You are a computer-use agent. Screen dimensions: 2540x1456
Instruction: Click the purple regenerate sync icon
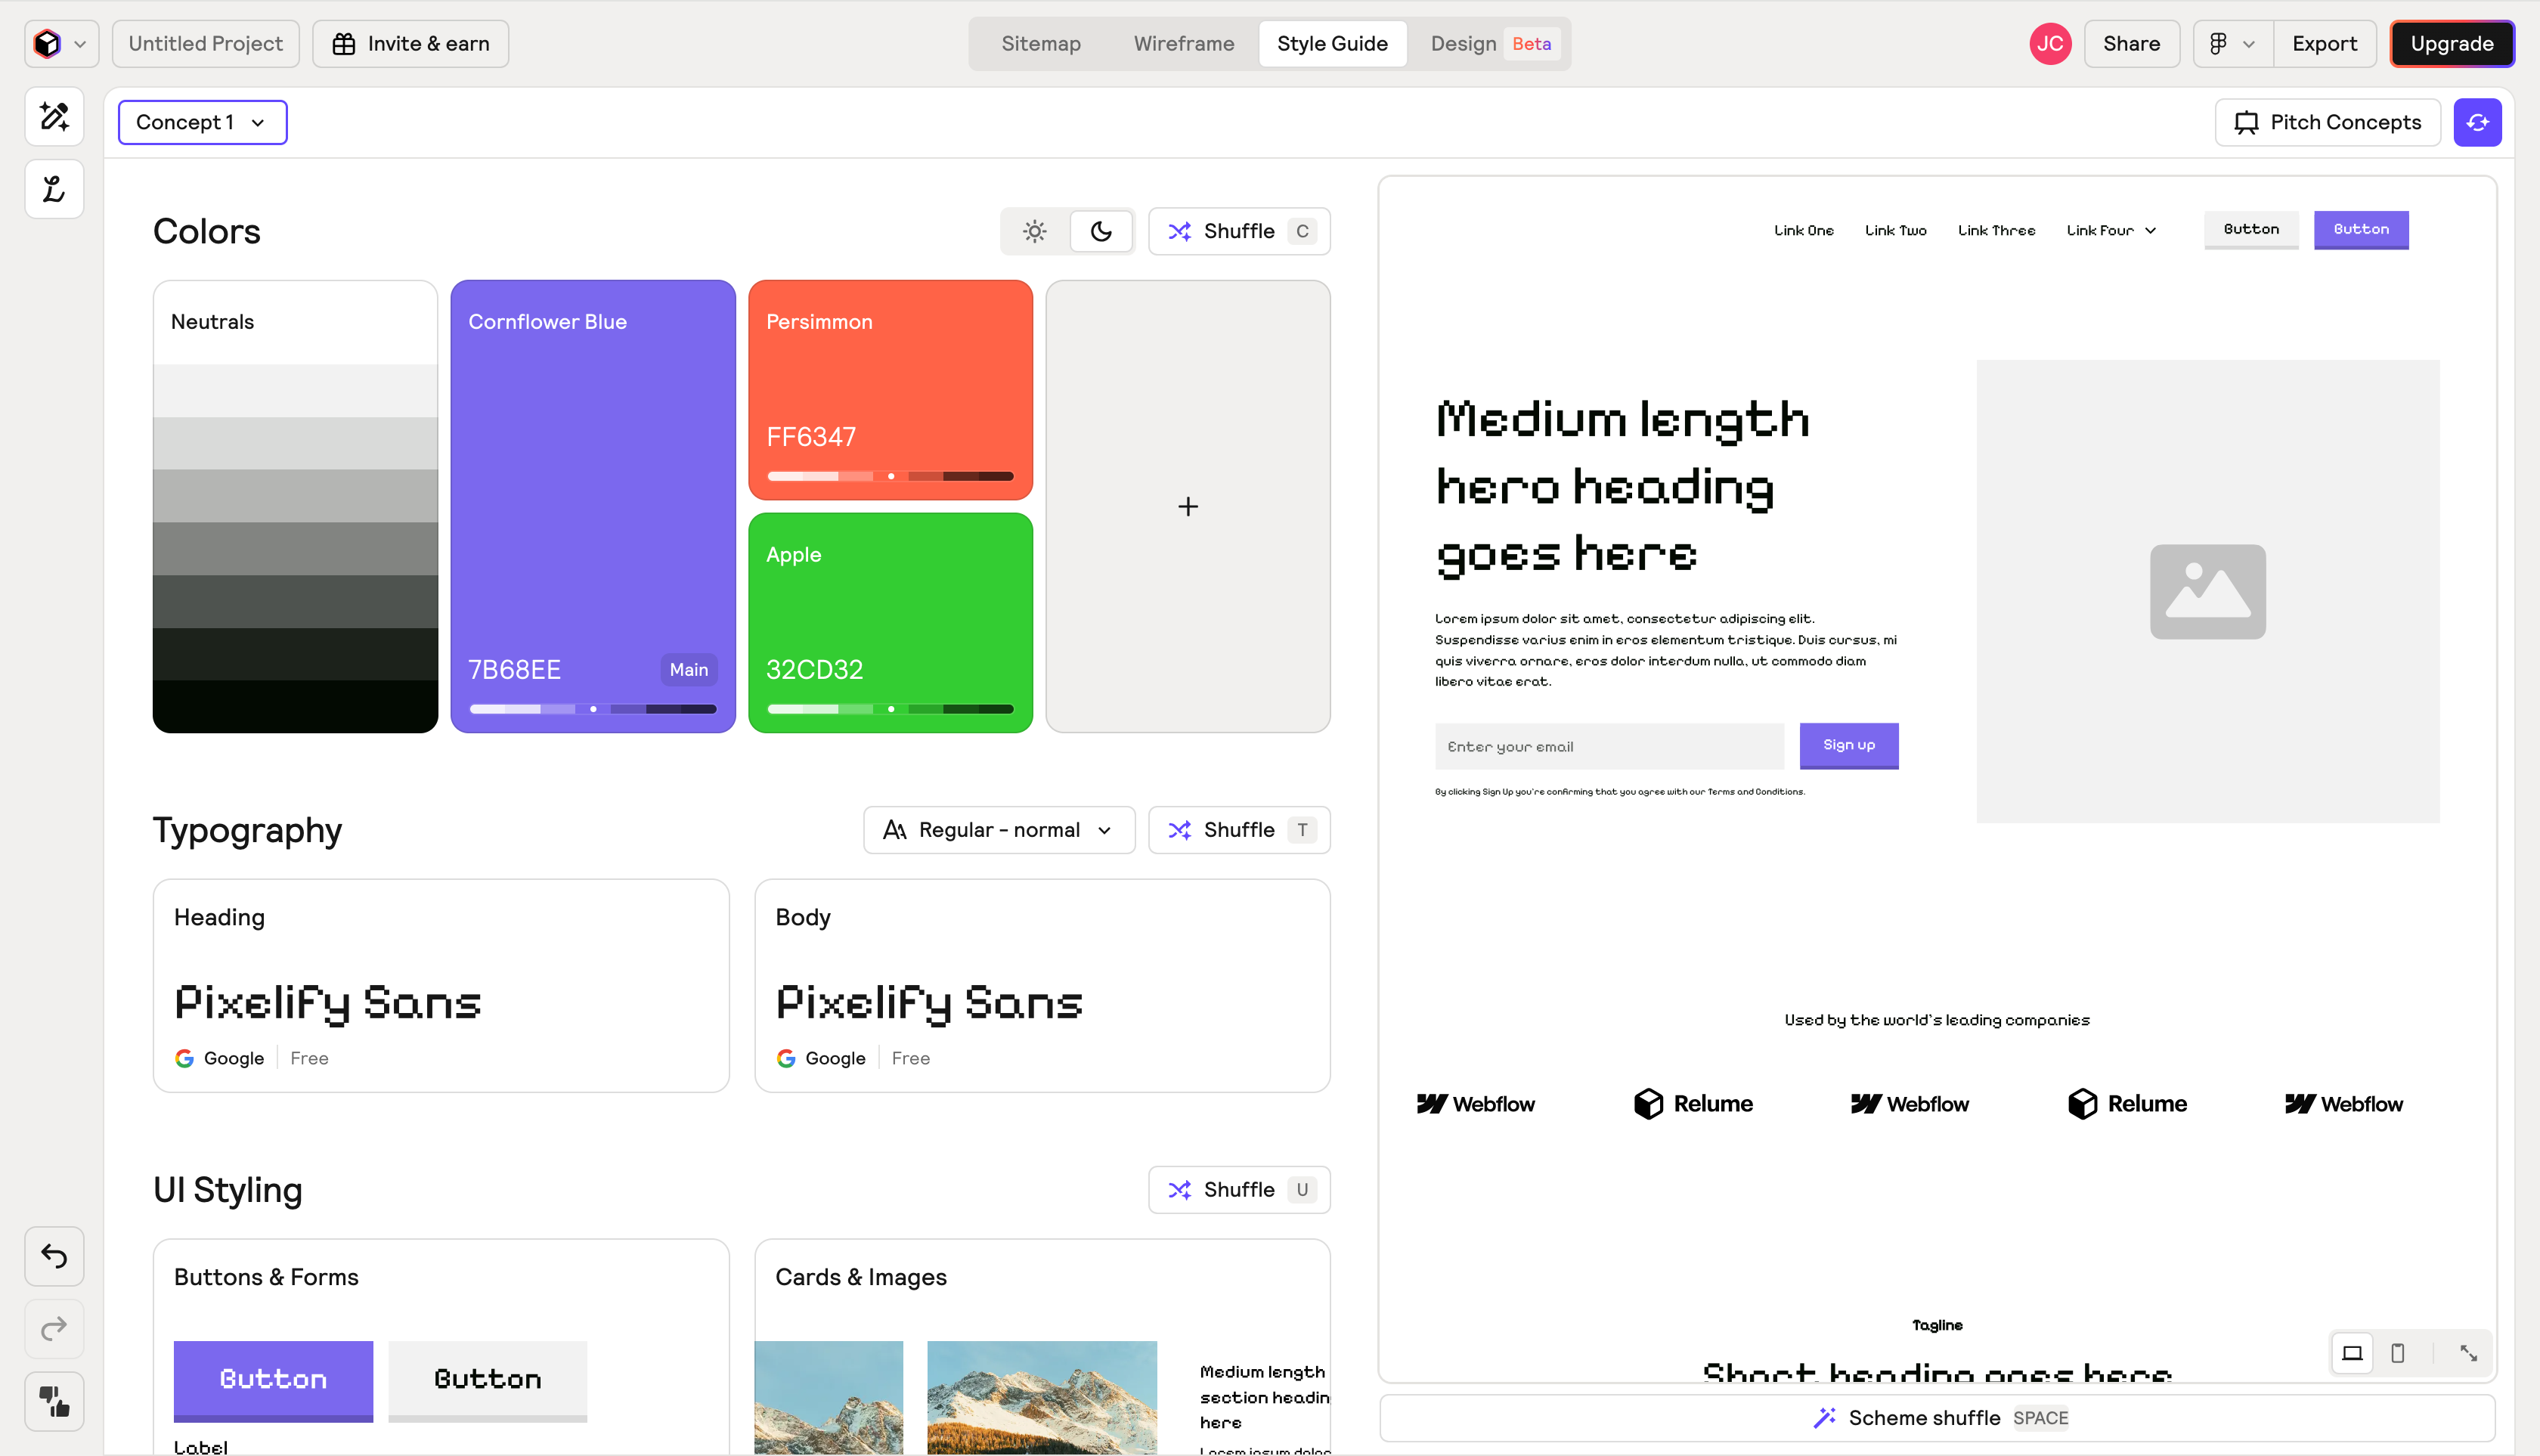click(x=2477, y=122)
